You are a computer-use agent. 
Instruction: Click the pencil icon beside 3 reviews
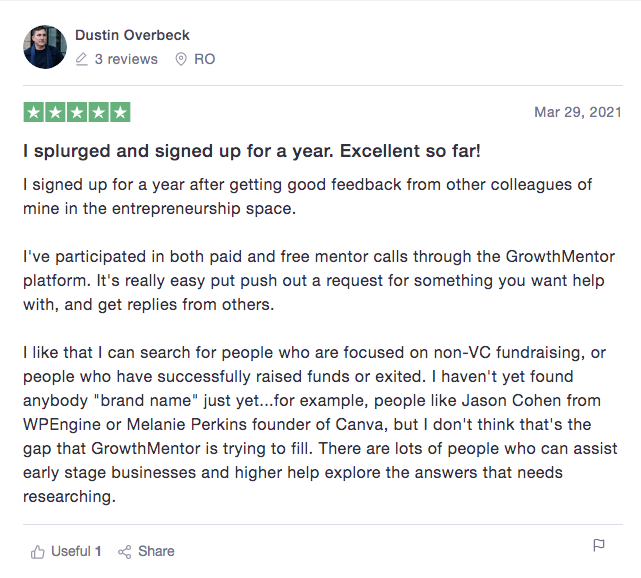click(82, 59)
